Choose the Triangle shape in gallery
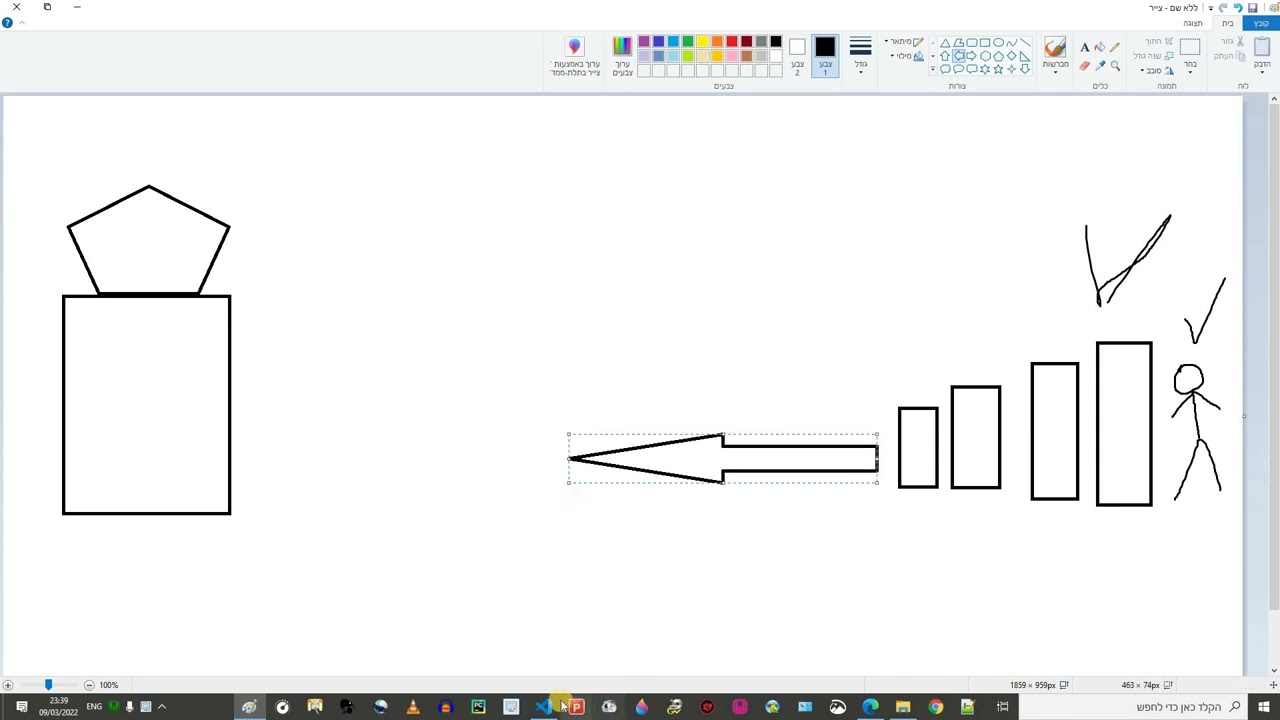 (x=945, y=42)
